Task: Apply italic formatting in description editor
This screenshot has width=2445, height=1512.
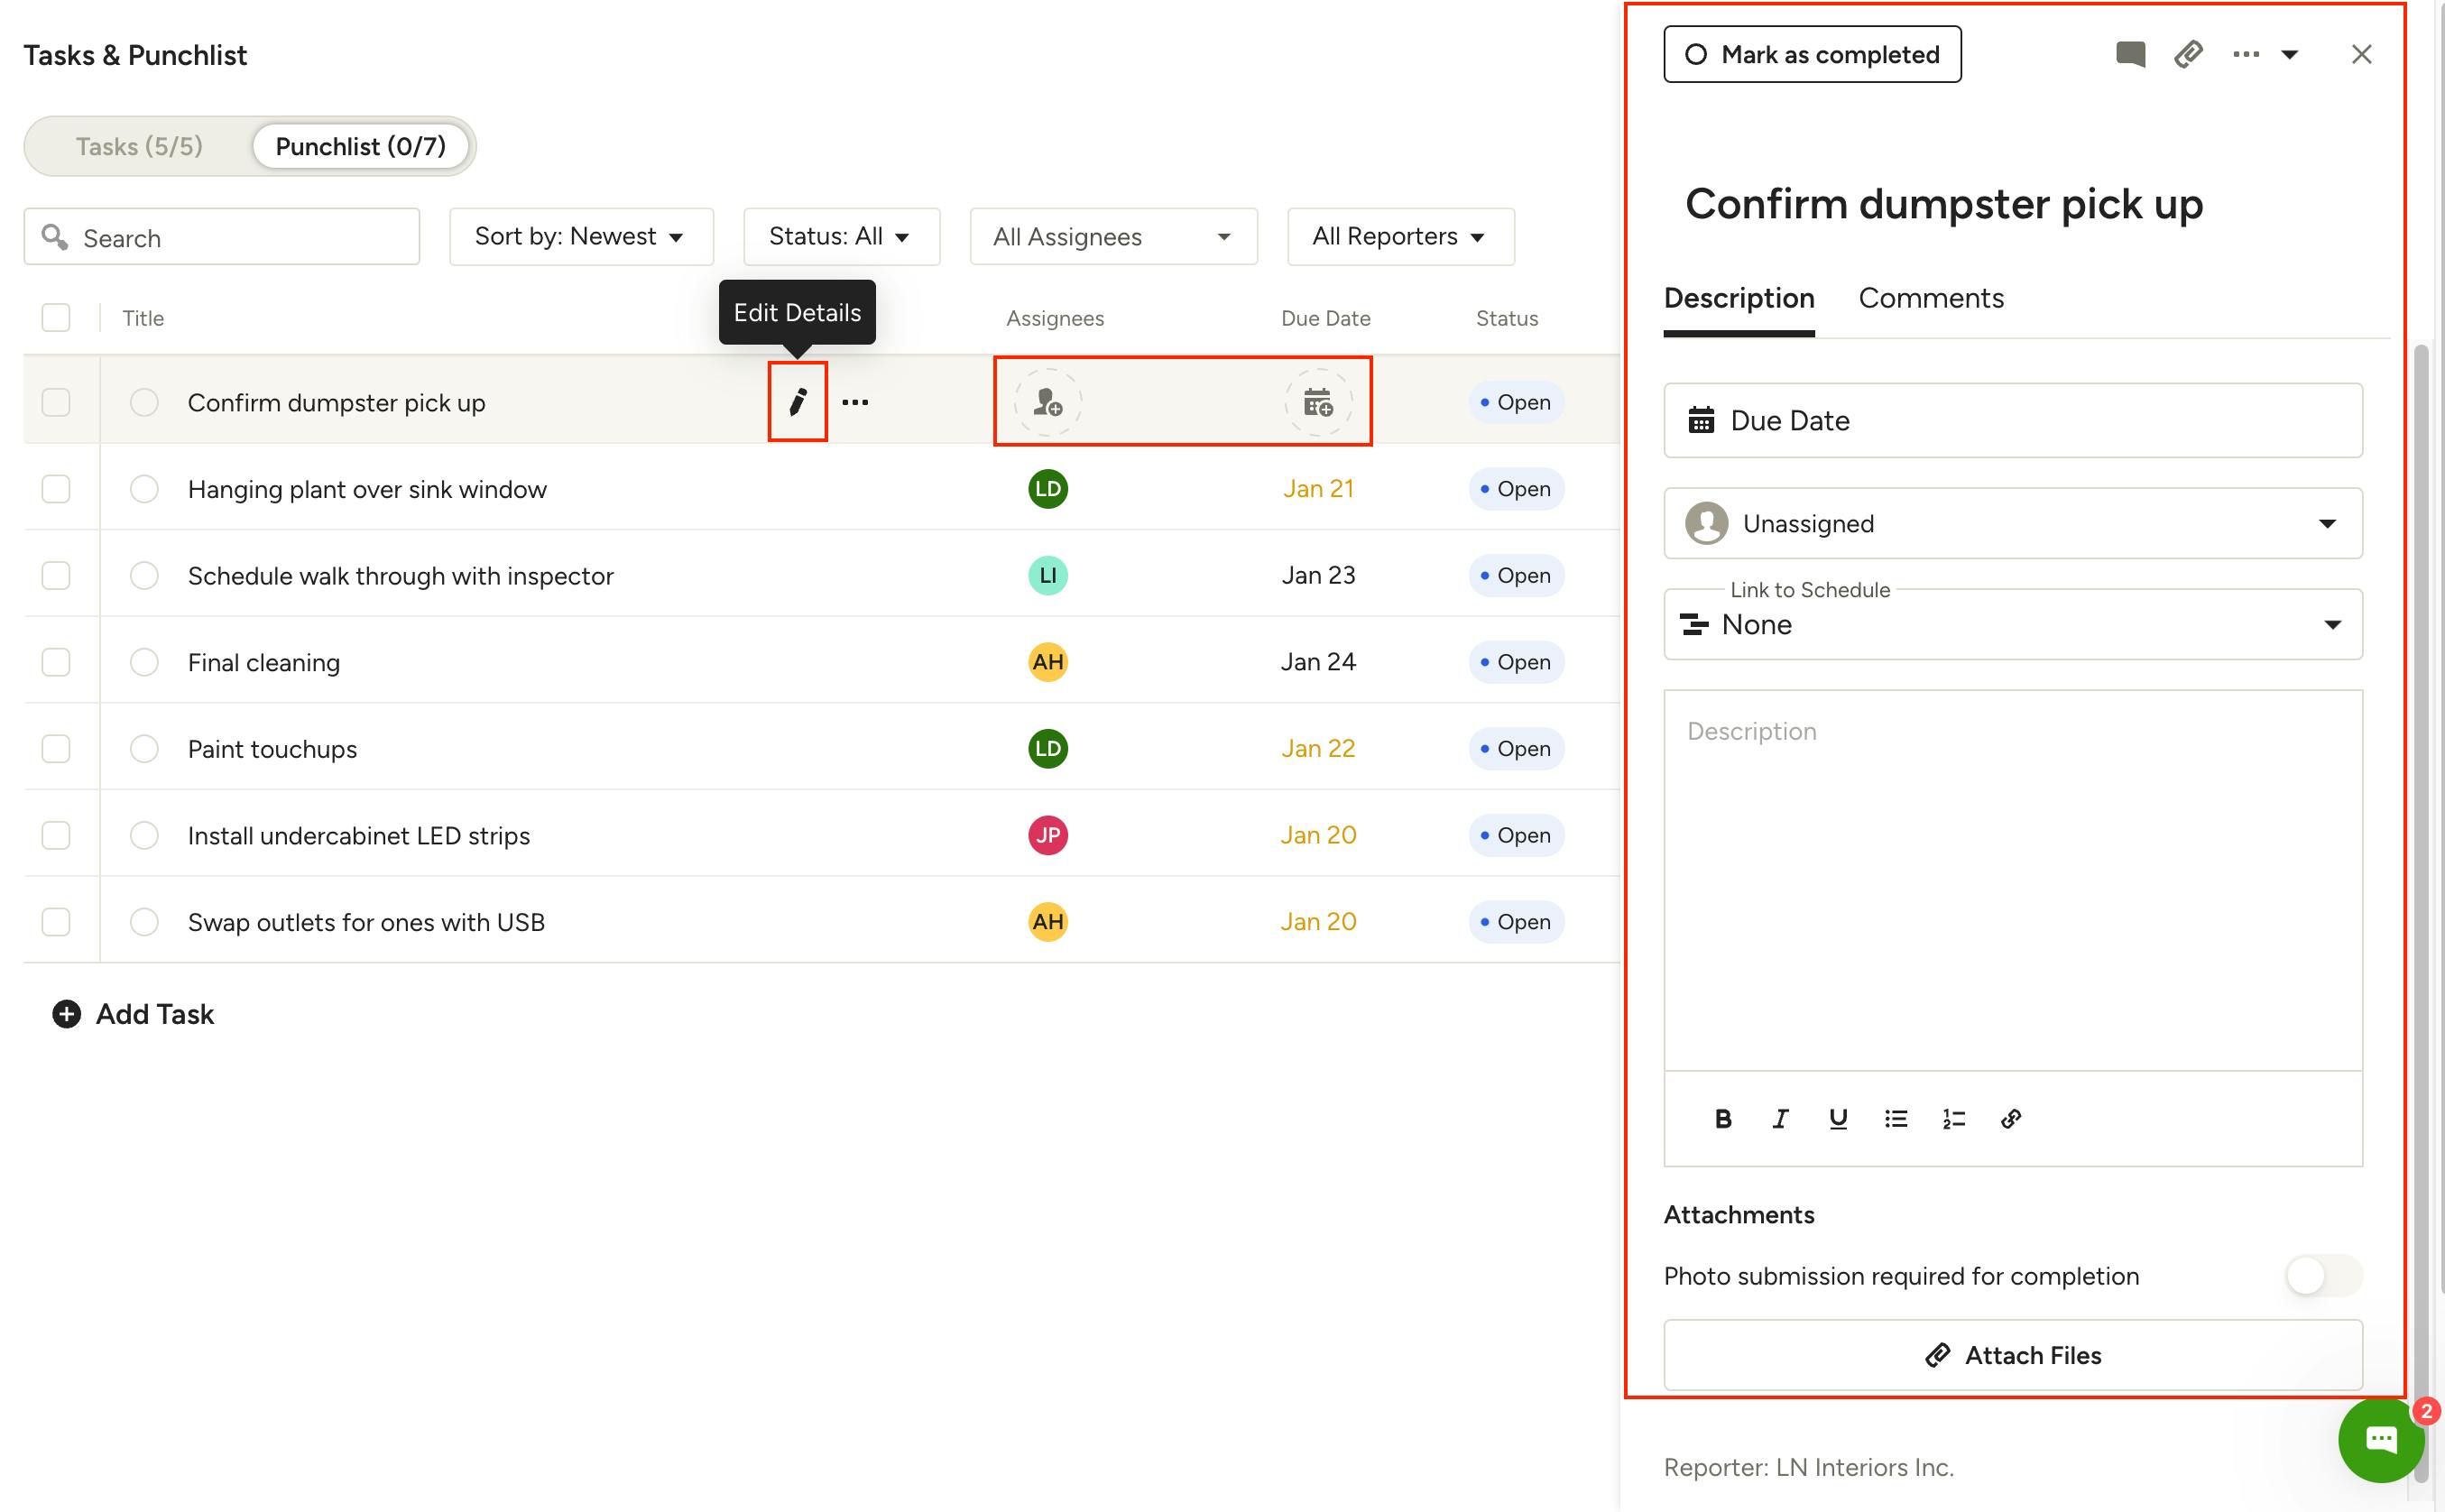Action: 1780,1119
